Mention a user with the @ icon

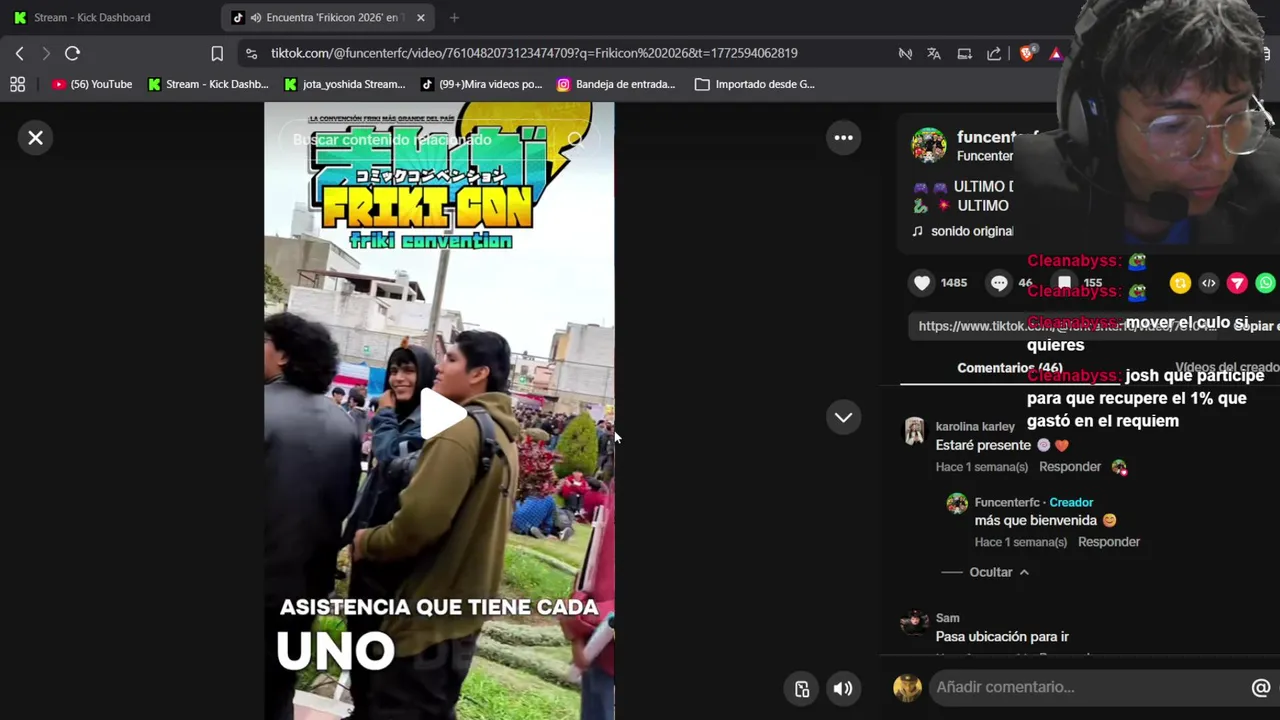(1260, 687)
